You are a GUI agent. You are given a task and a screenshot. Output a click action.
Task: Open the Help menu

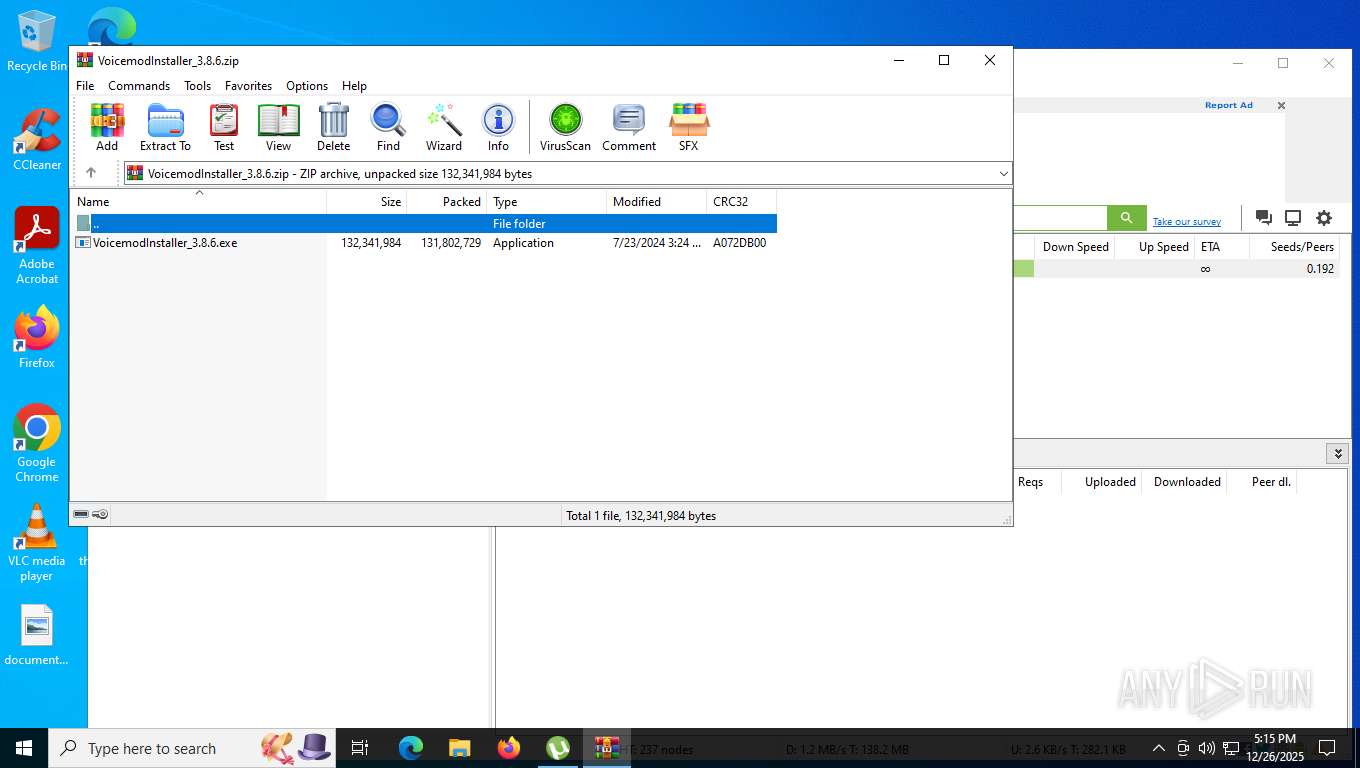point(354,86)
